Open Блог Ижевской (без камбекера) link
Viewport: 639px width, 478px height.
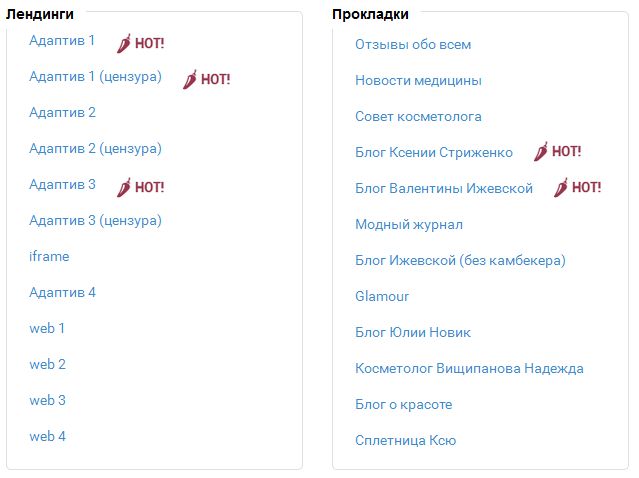pyautogui.click(x=461, y=260)
